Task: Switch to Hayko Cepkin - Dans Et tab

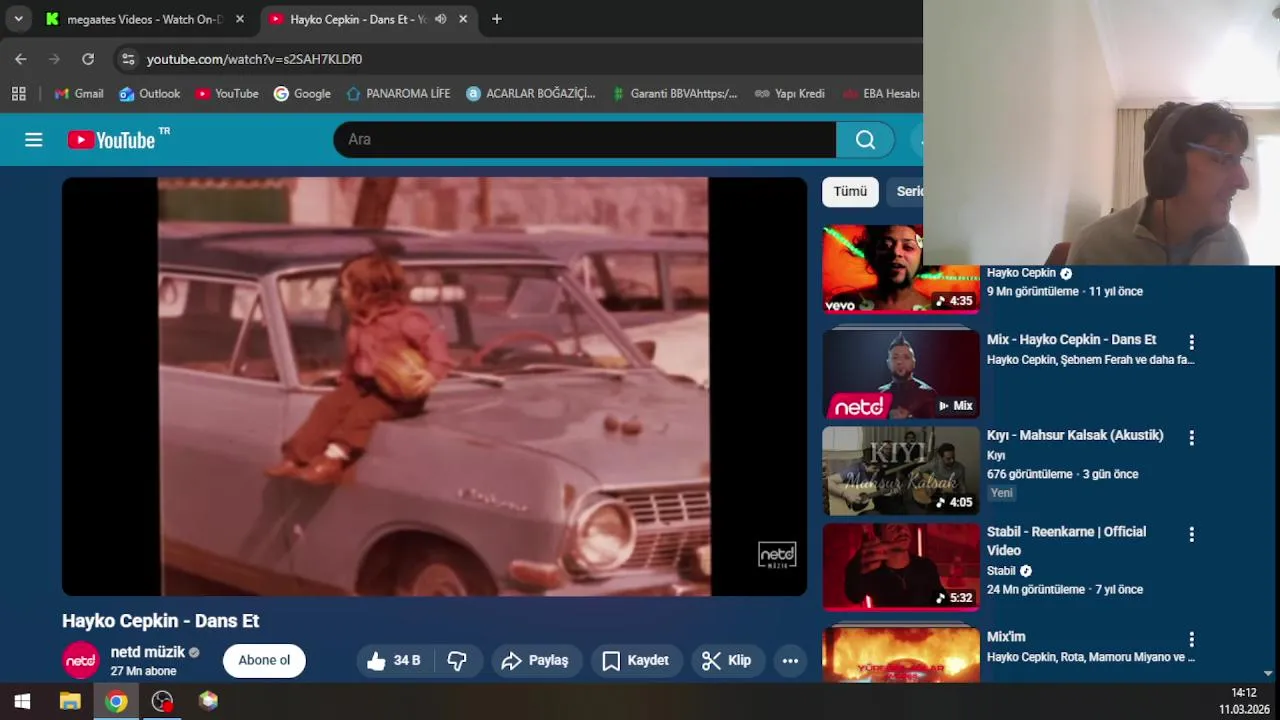Action: coord(357,19)
